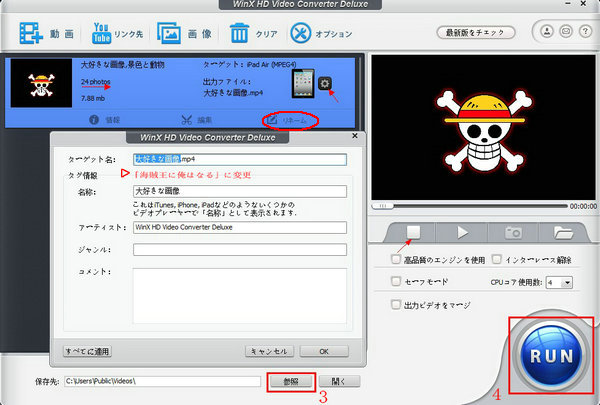Play the preview video
Viewport: 600px width, 405px height.
click(x=462, y=232)
